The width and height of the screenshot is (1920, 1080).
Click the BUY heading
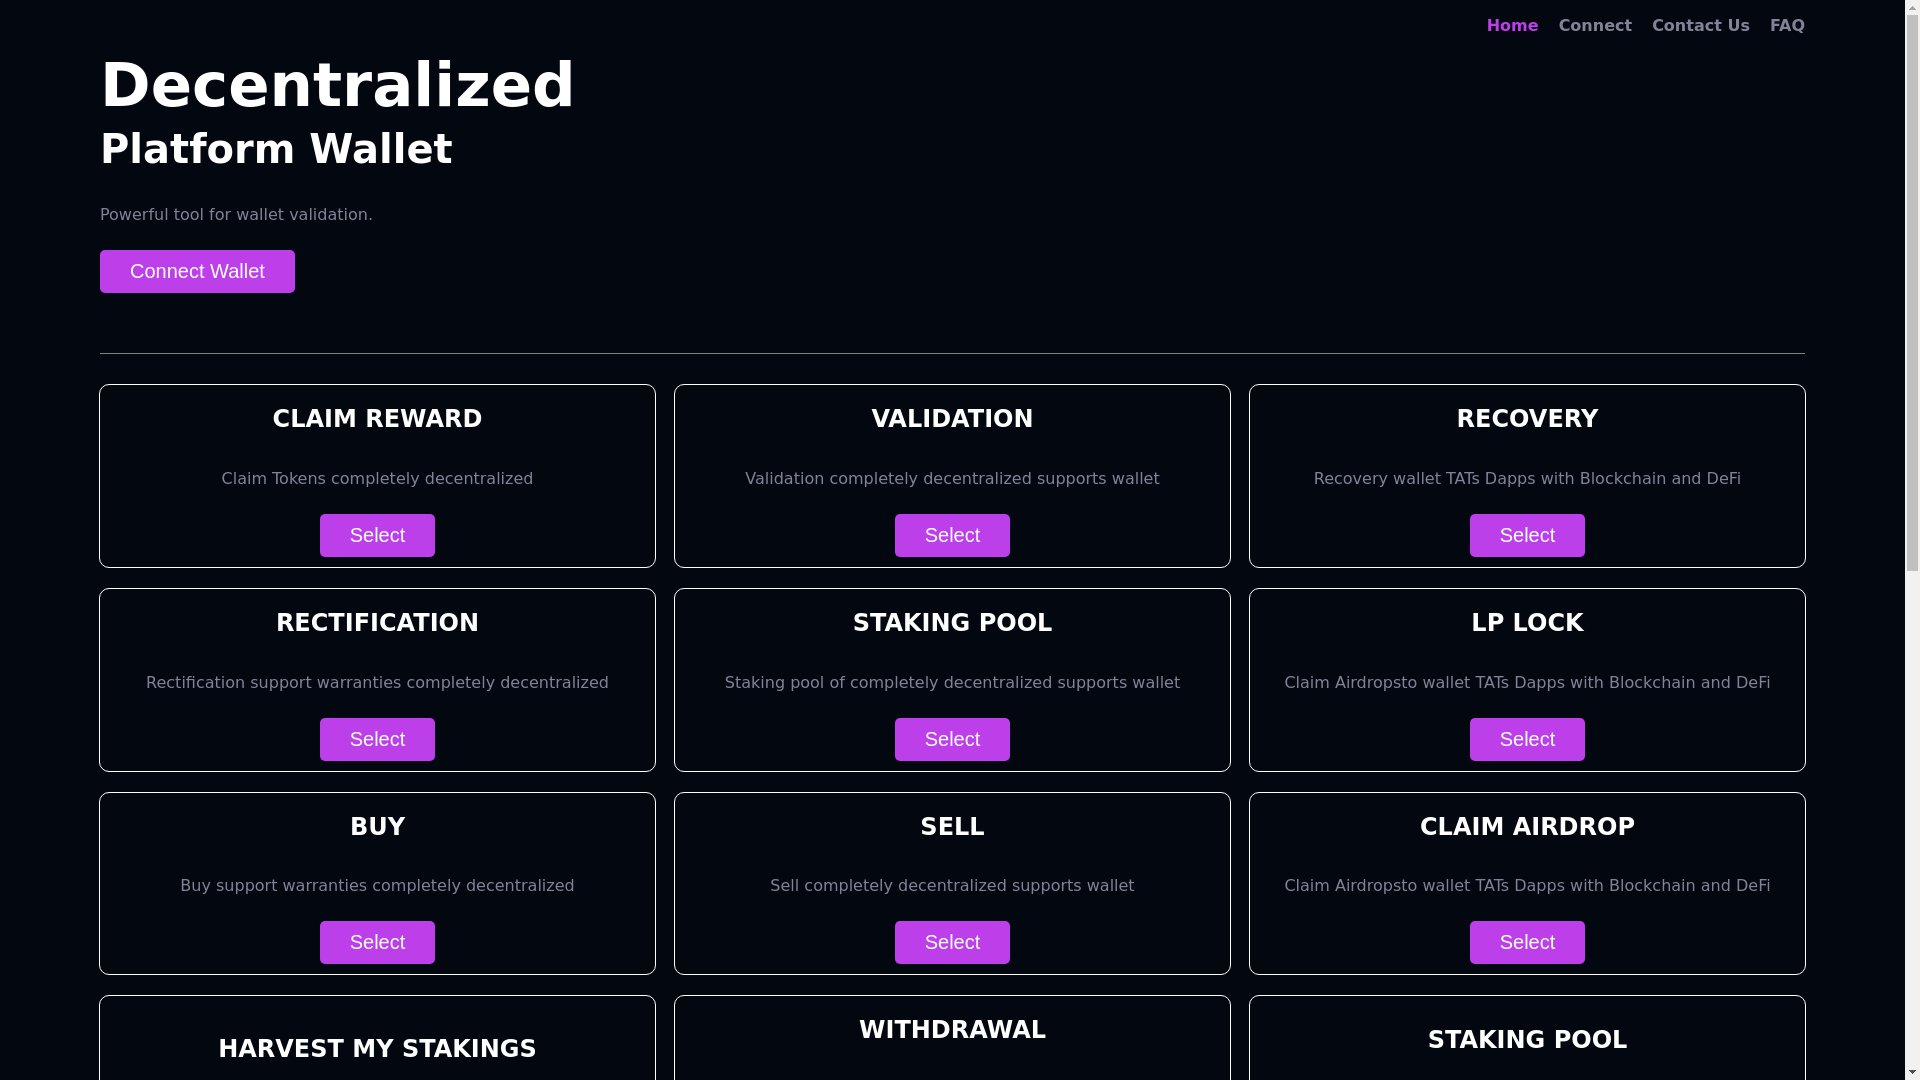[x=377, y=826]
